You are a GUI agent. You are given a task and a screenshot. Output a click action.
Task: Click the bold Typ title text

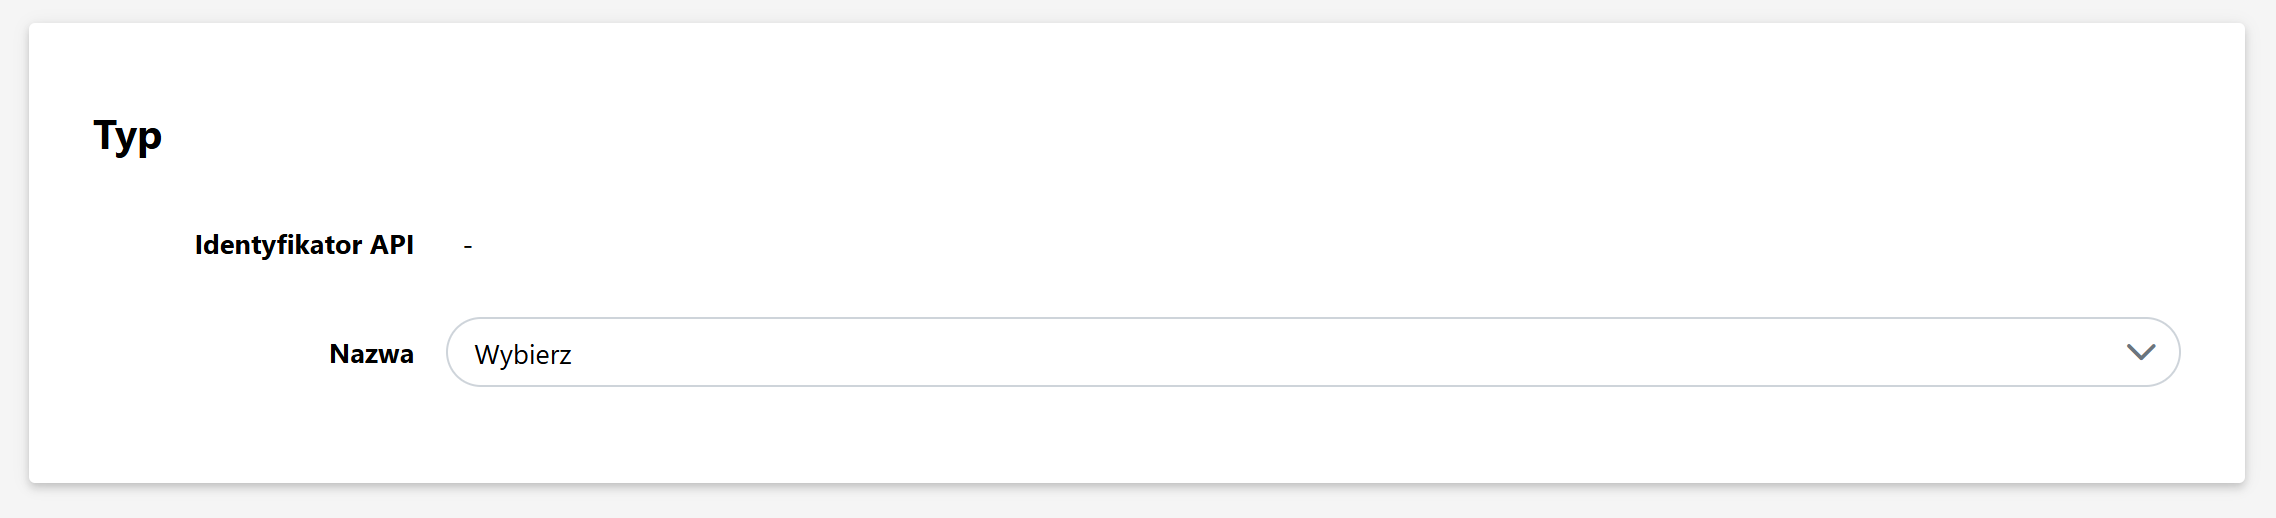coord(128,135)
